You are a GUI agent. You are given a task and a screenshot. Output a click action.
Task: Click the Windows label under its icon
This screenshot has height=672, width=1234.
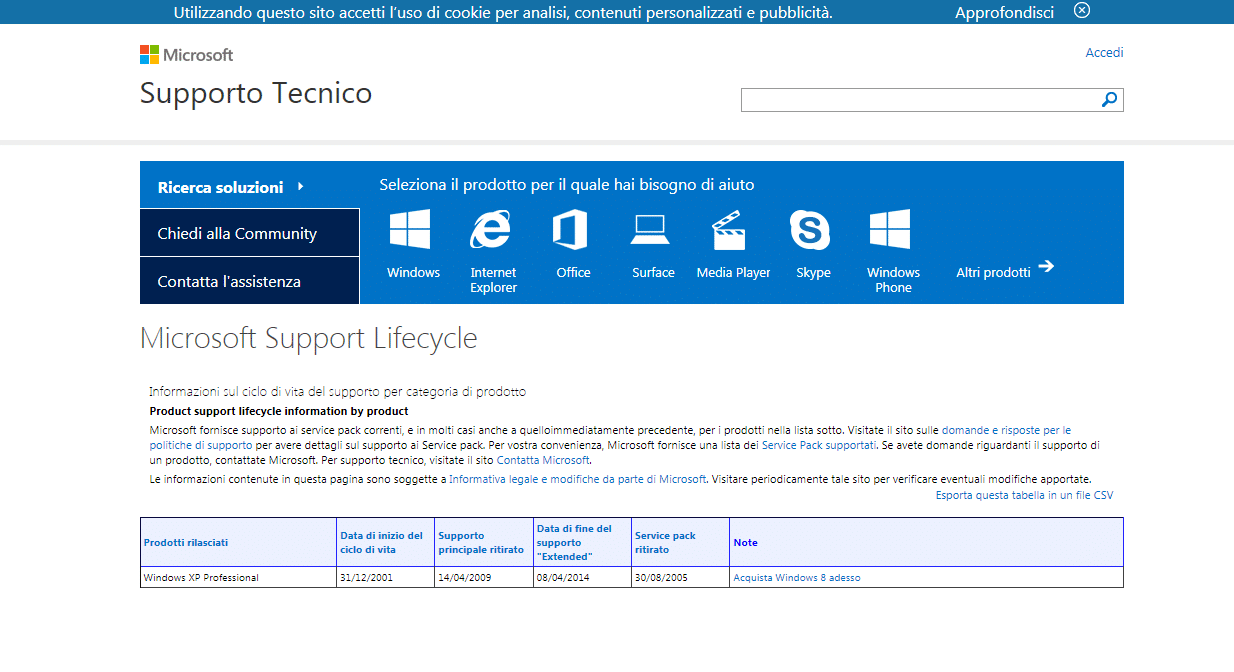point(414,272)
